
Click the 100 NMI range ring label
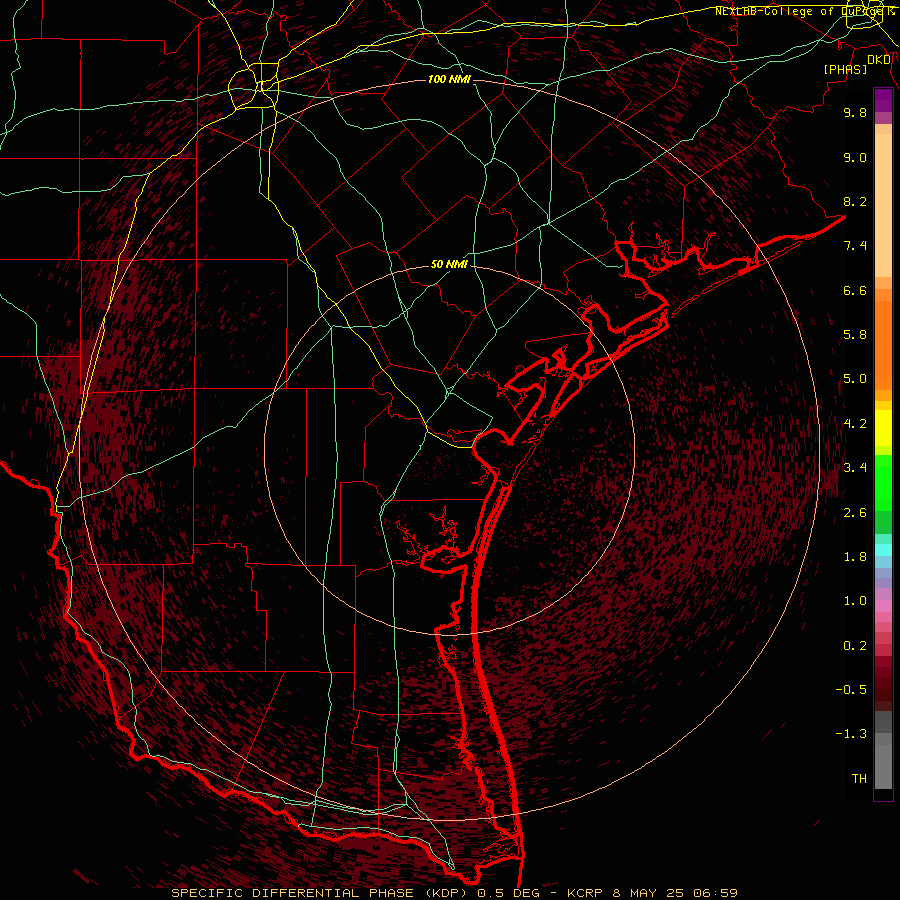coord(449,79)
